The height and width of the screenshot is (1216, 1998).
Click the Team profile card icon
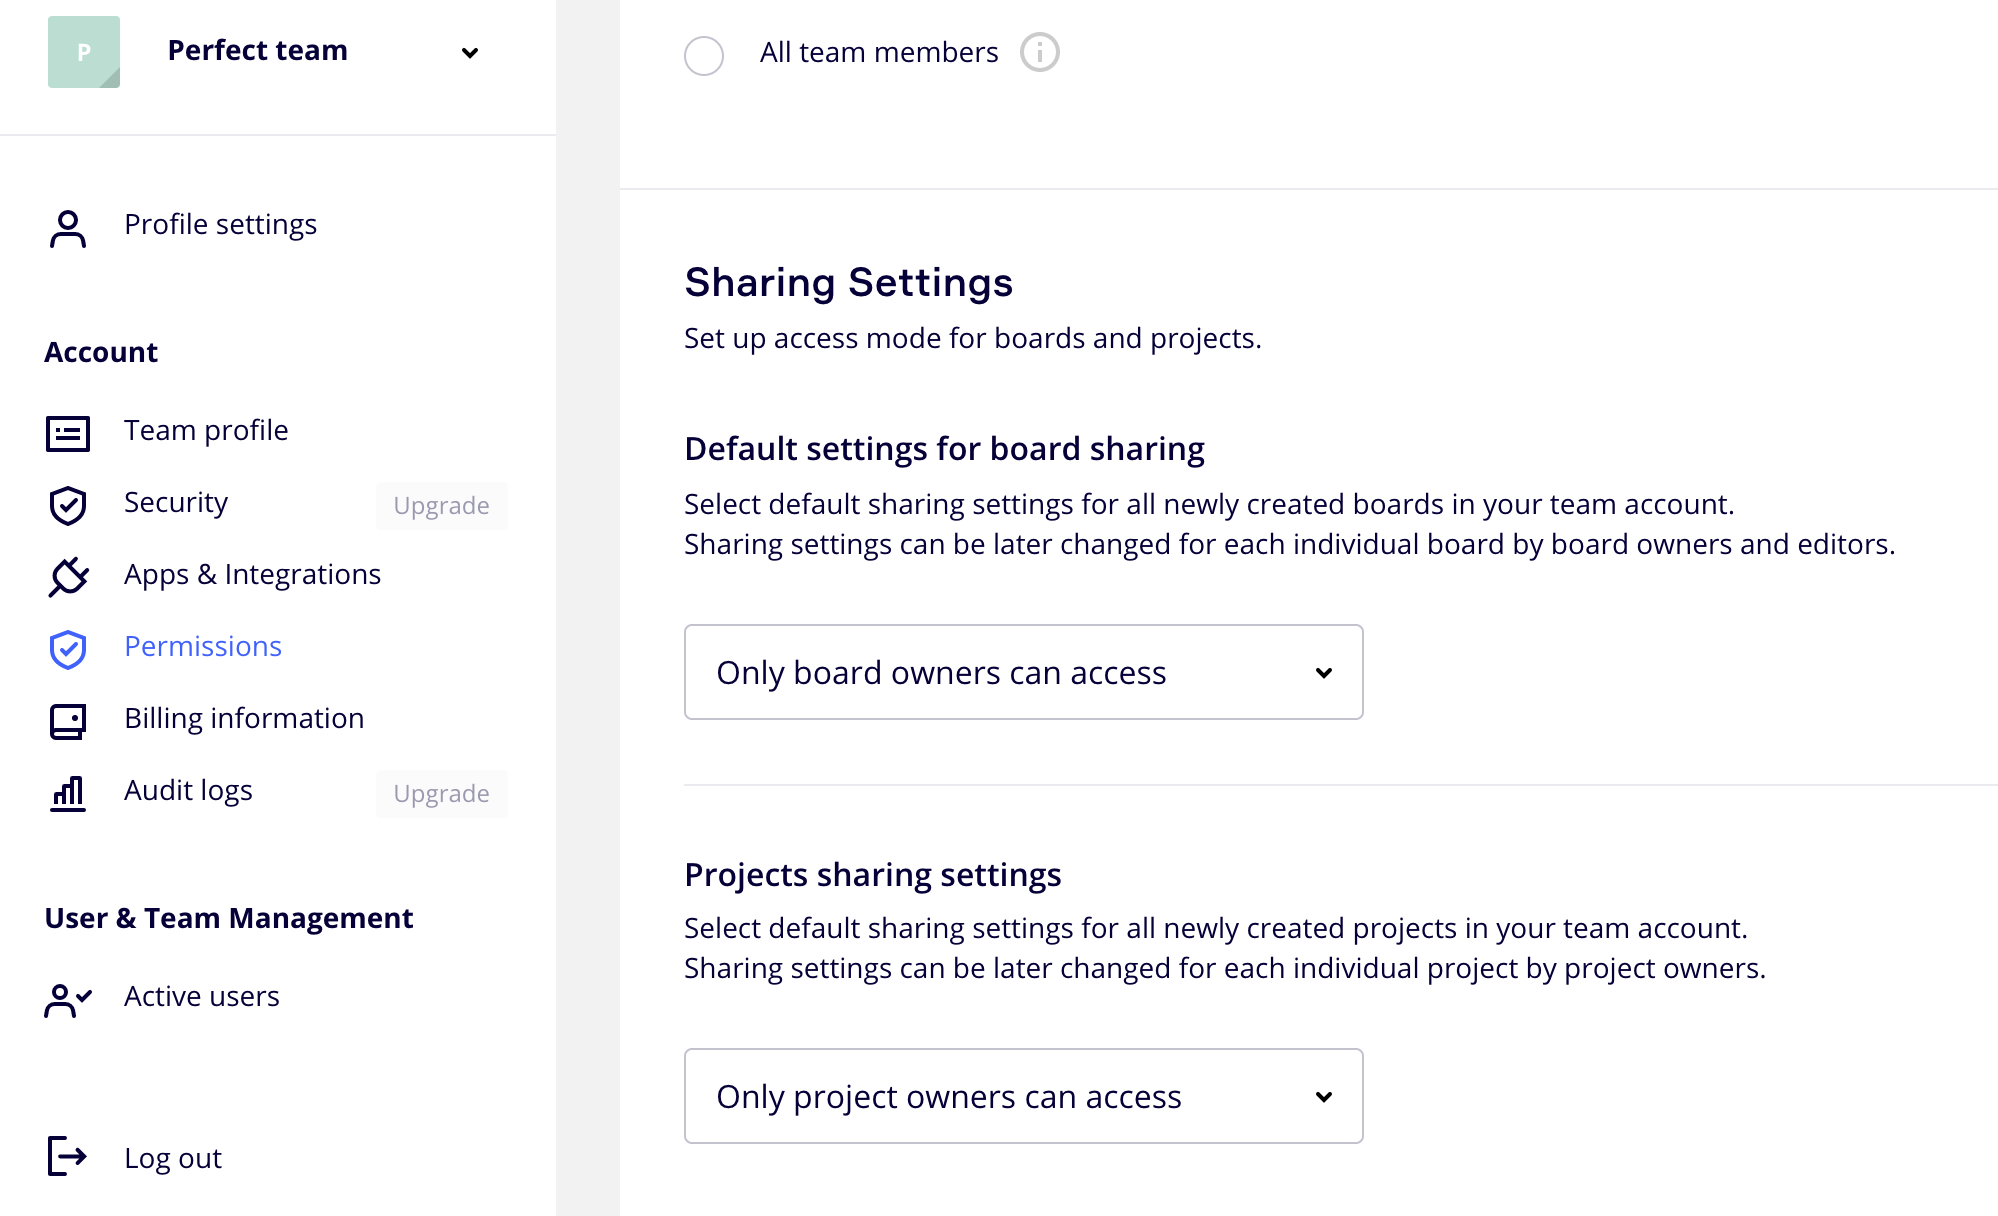tap(68, 433)
